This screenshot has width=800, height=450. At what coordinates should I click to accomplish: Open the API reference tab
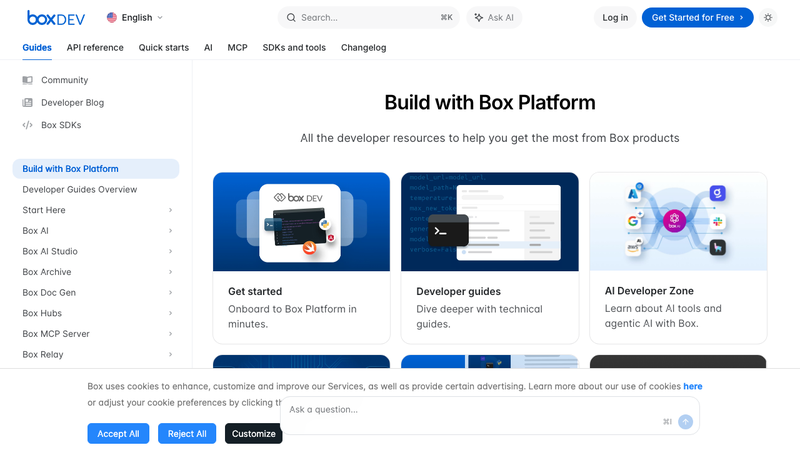coord(95,47)
